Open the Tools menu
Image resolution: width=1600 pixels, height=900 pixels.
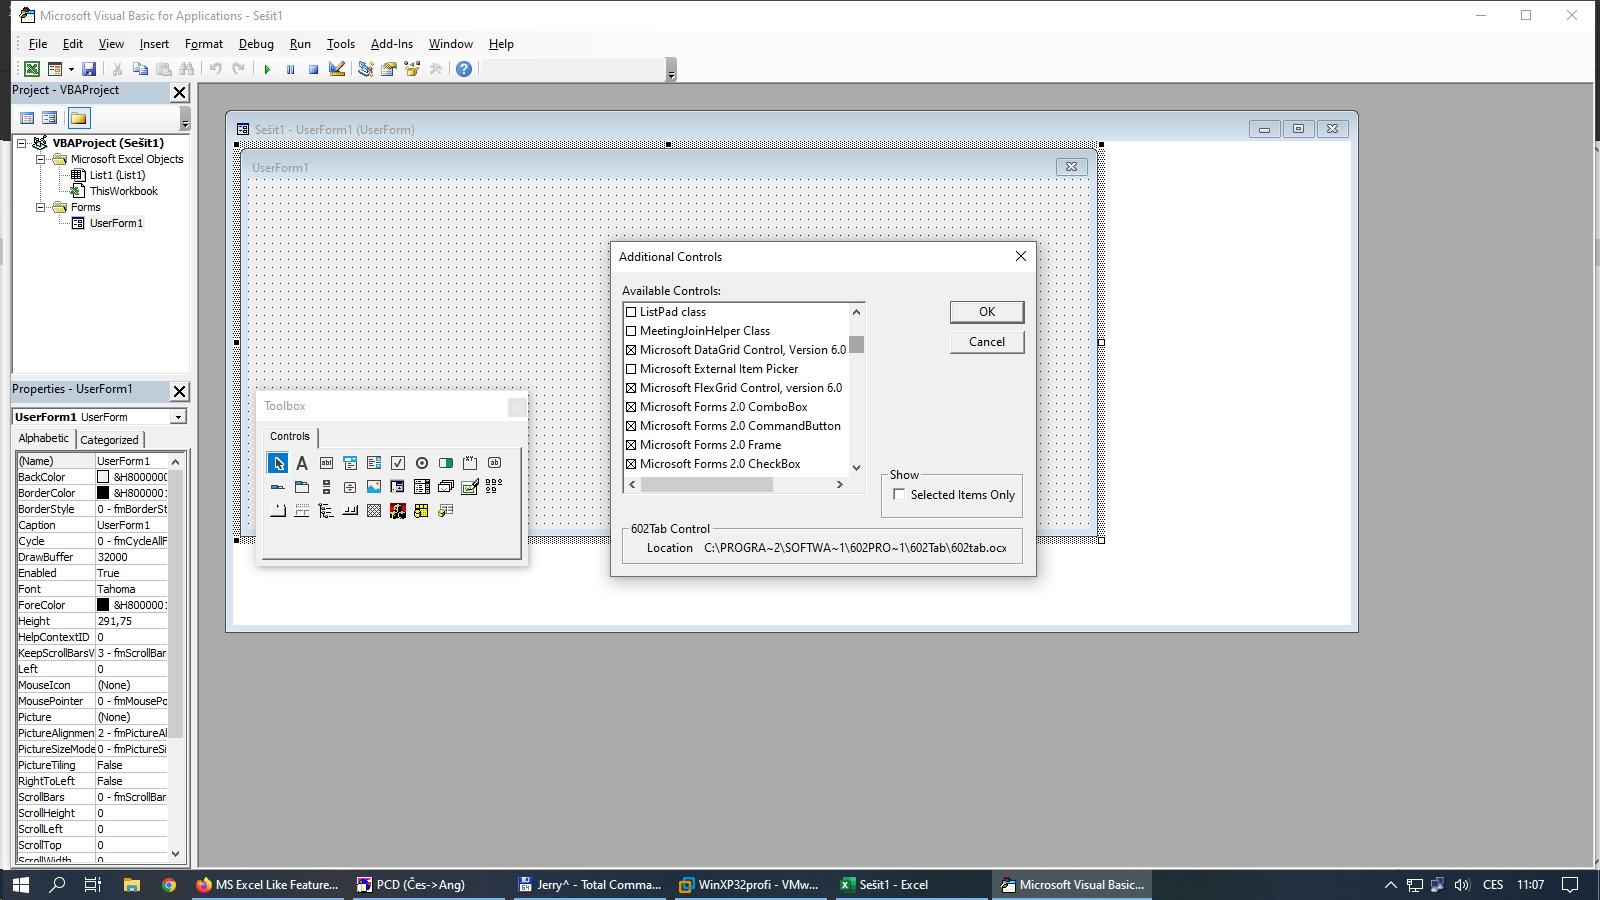pyautogui.click(x=340, y=44)
